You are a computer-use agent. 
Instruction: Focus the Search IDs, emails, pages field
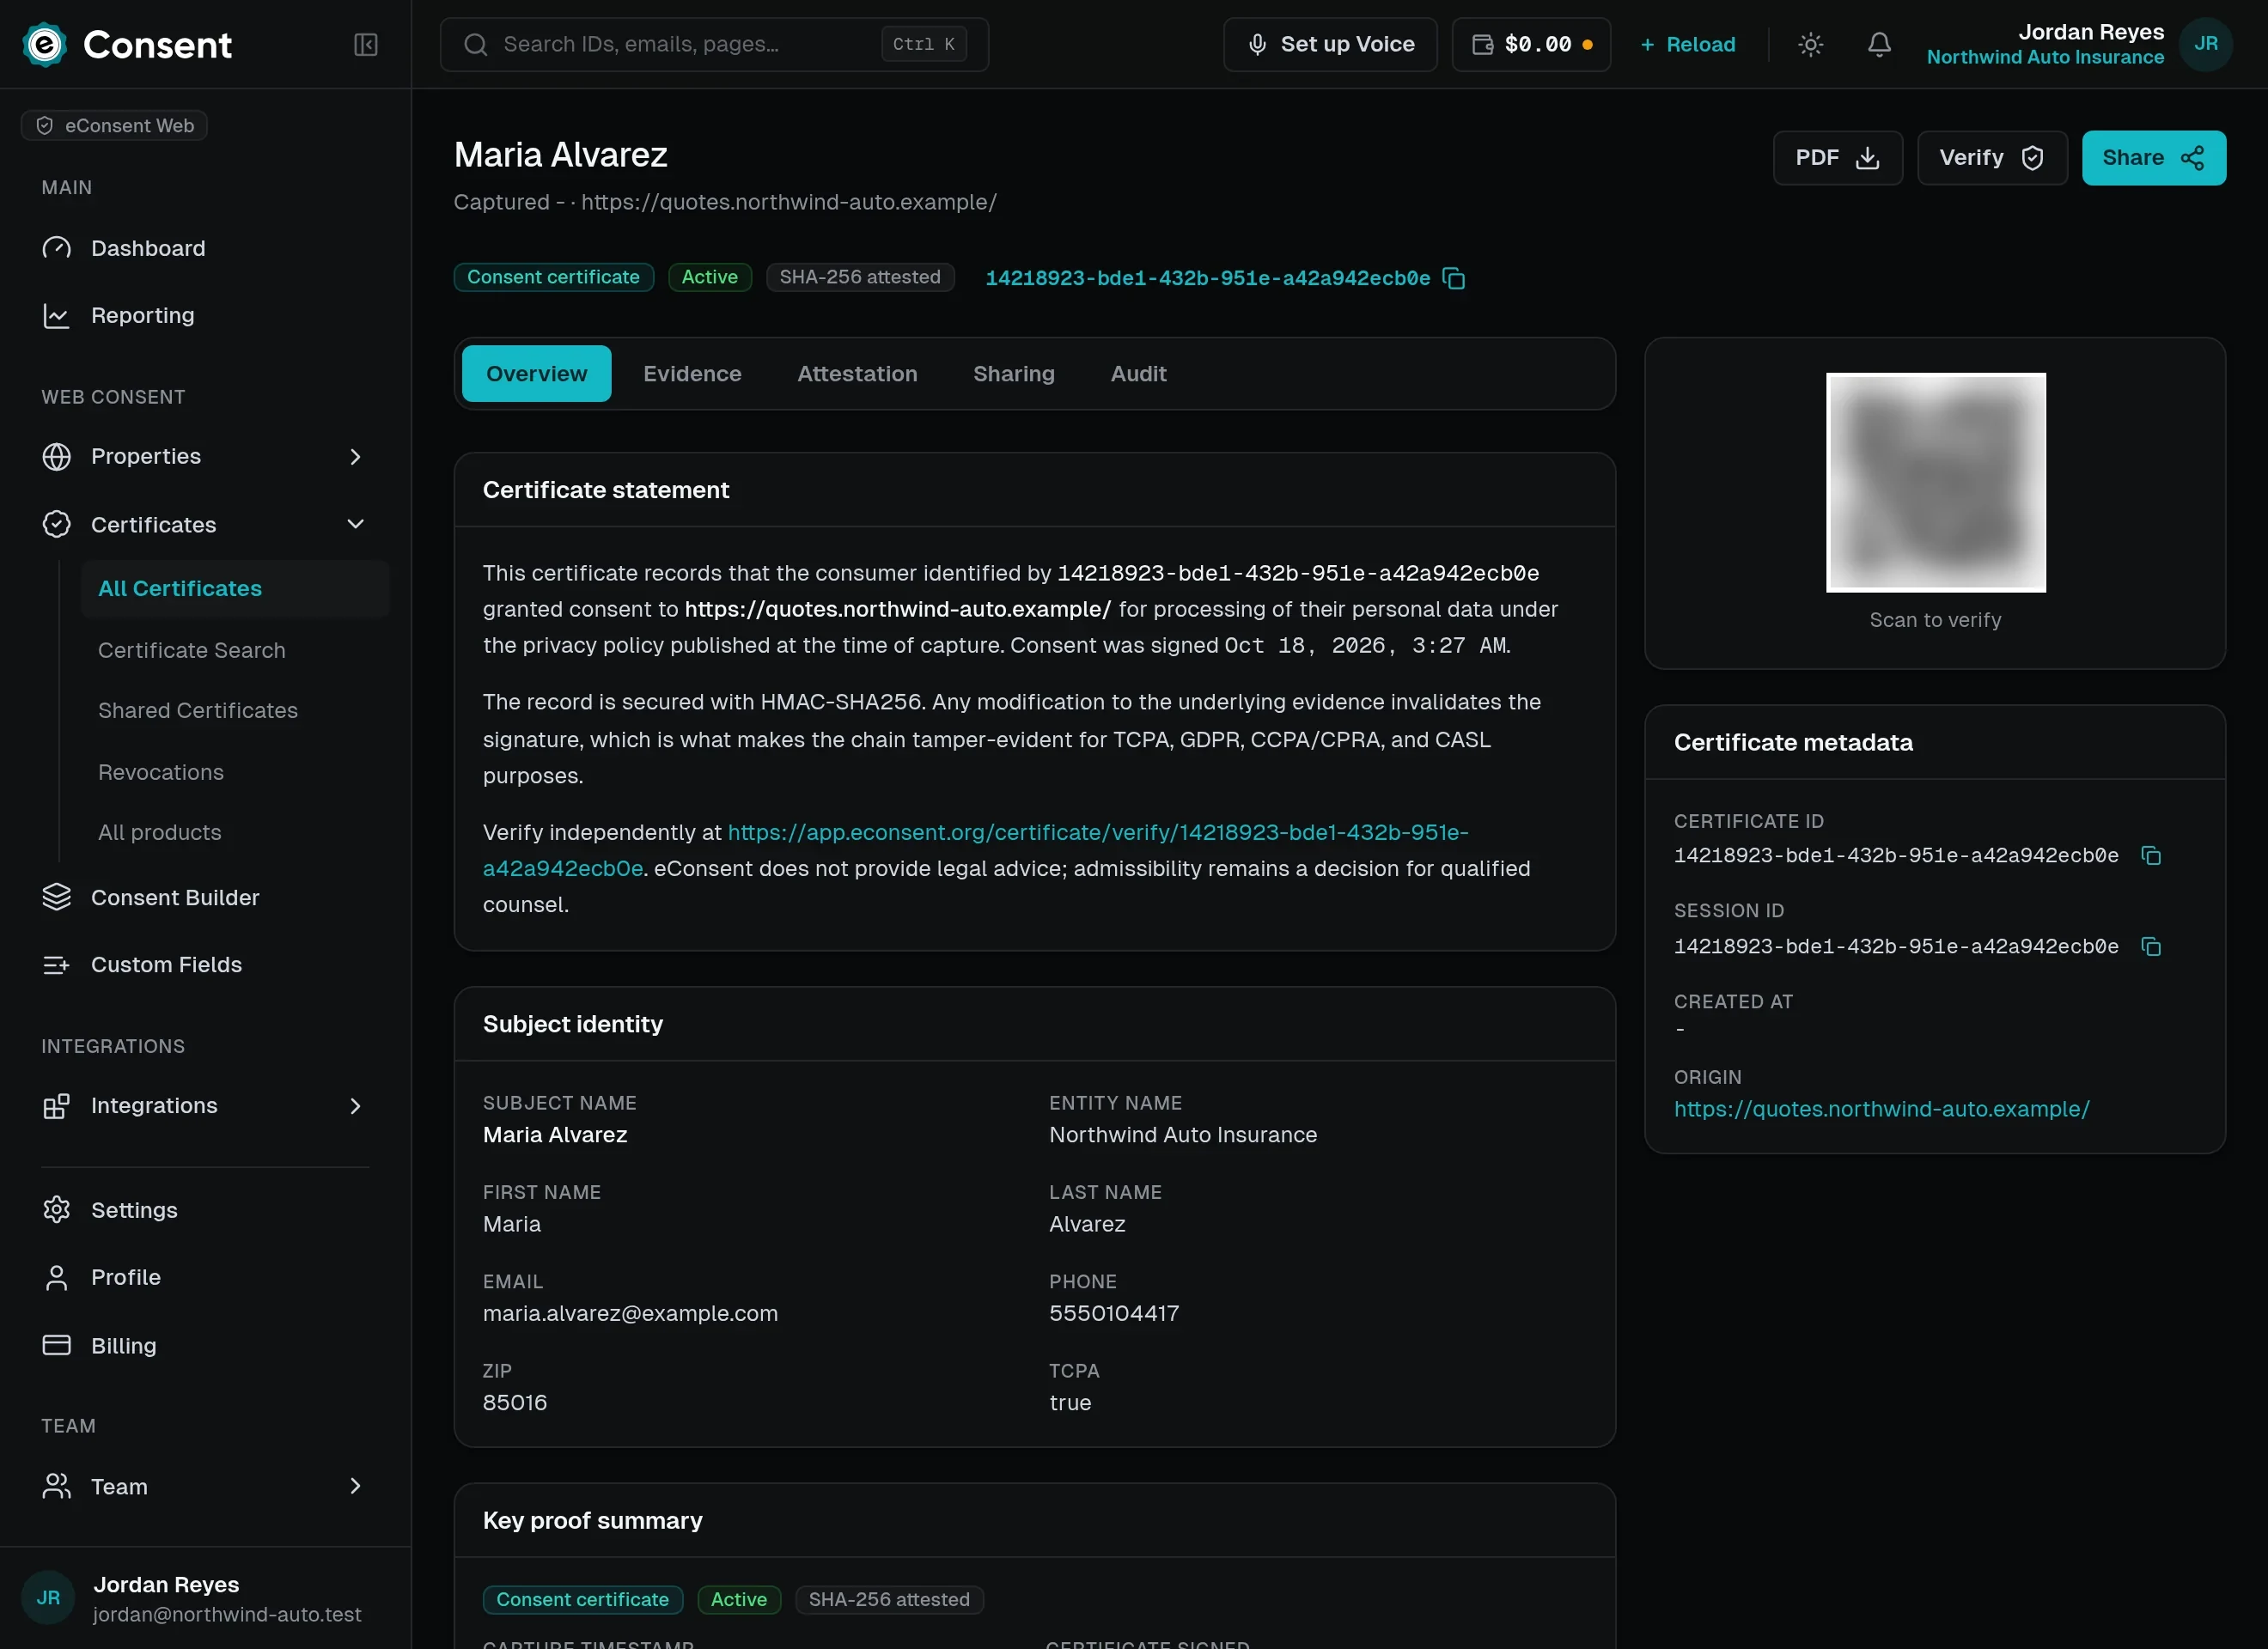click(x=714, y=44)
